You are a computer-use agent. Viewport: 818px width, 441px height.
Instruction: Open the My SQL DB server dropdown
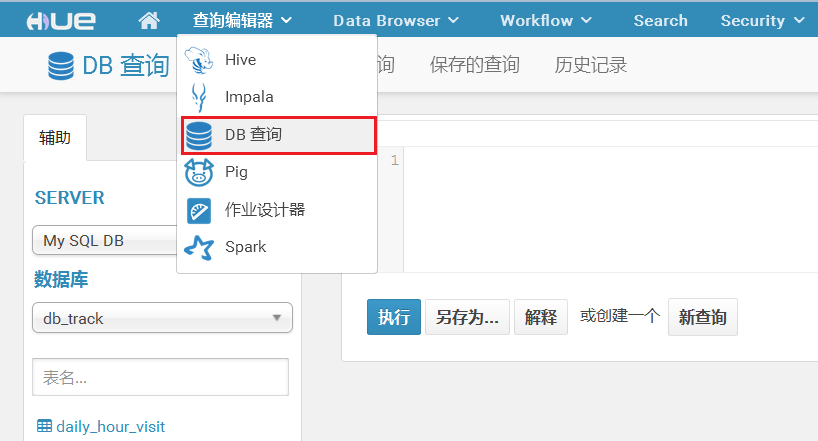click(x=105, y=241)
